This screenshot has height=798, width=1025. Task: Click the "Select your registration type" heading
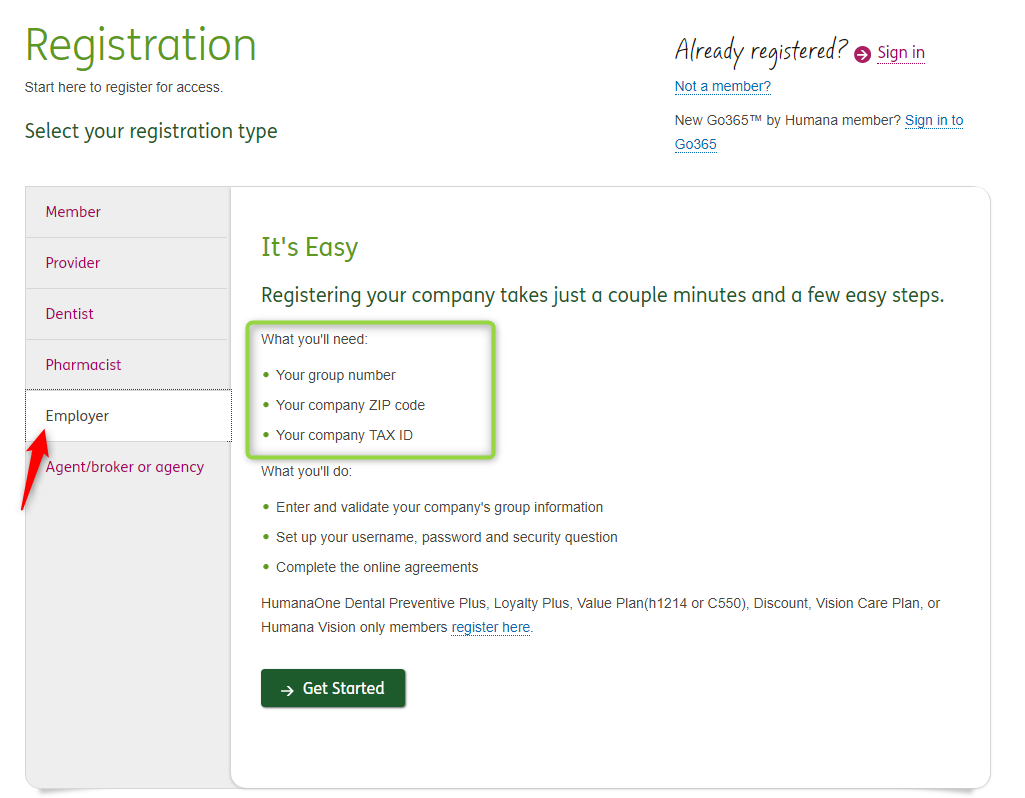tap(151, 131)
